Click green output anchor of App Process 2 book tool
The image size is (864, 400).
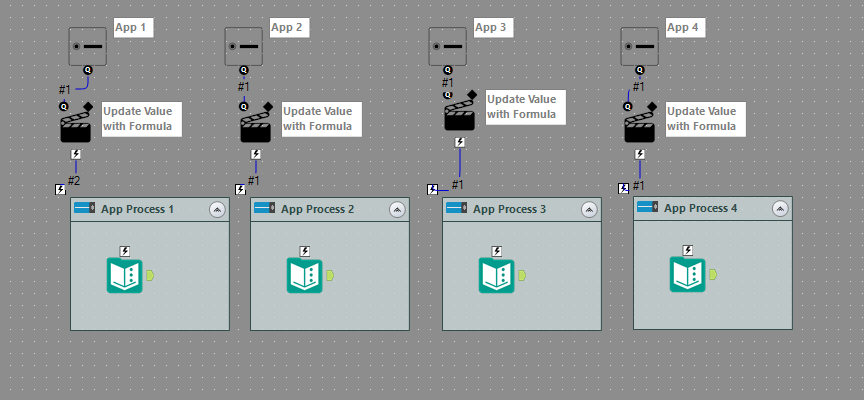pos(330,275)
